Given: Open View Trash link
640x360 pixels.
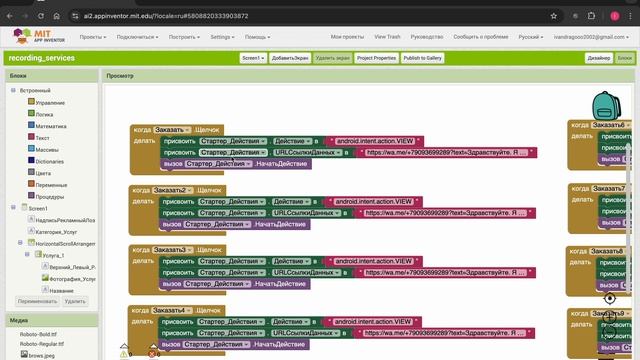Looking at the screenshot, I should pos(387,37).
